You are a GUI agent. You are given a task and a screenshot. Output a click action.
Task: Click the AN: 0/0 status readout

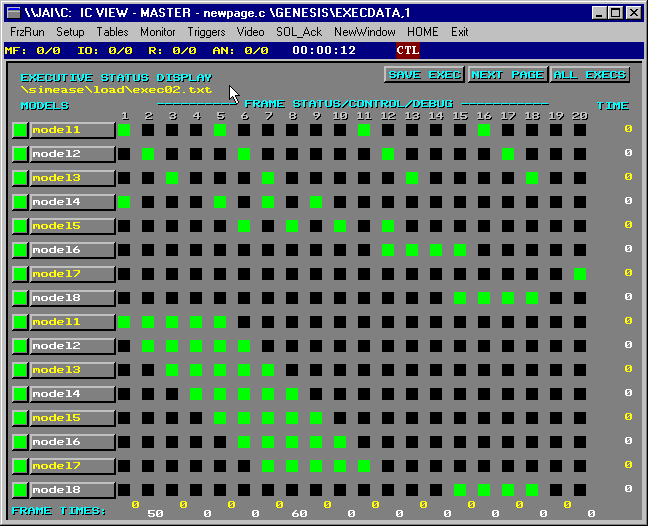pyautogui.click(x=240, y=50)
